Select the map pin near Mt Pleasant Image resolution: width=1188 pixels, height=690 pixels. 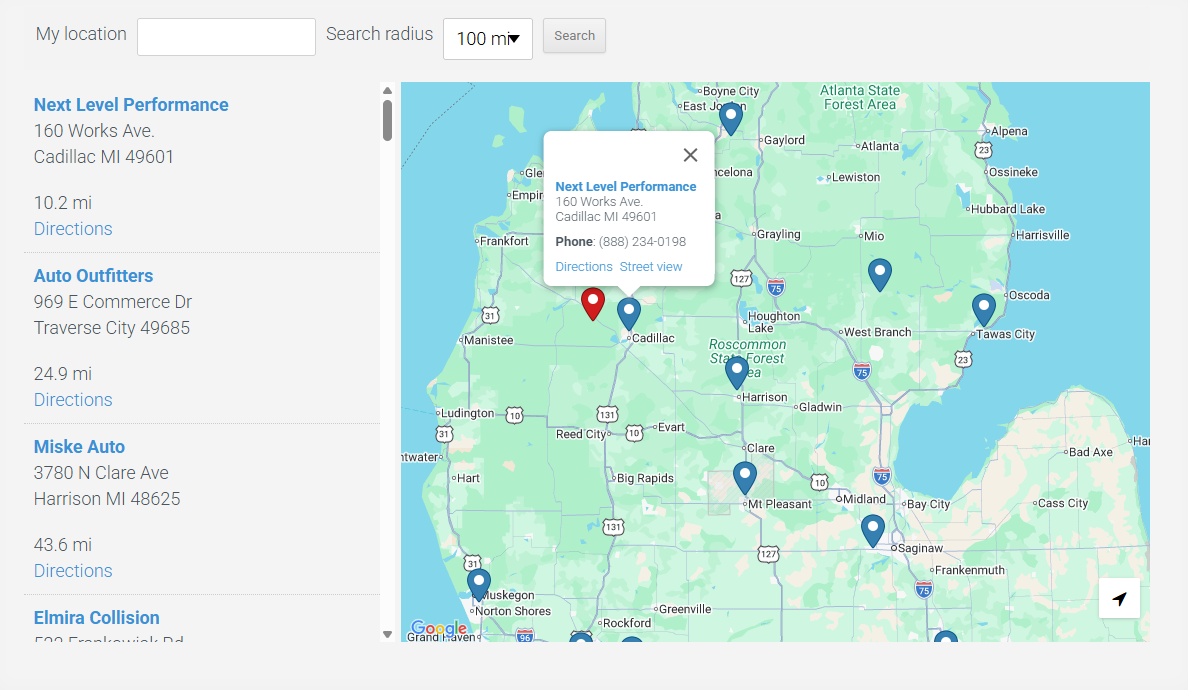745,477
